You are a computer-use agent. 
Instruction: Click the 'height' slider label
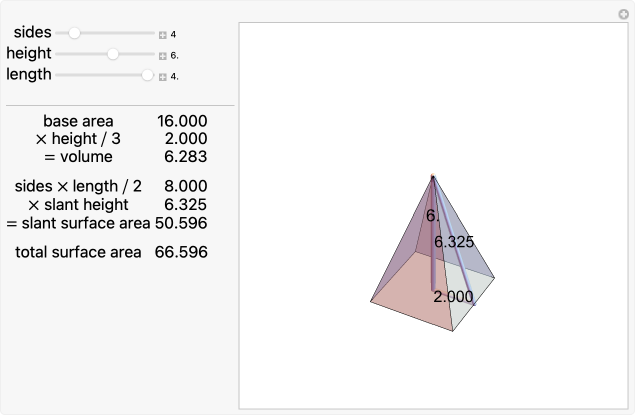pyautogui.click(x=29, y=54)
